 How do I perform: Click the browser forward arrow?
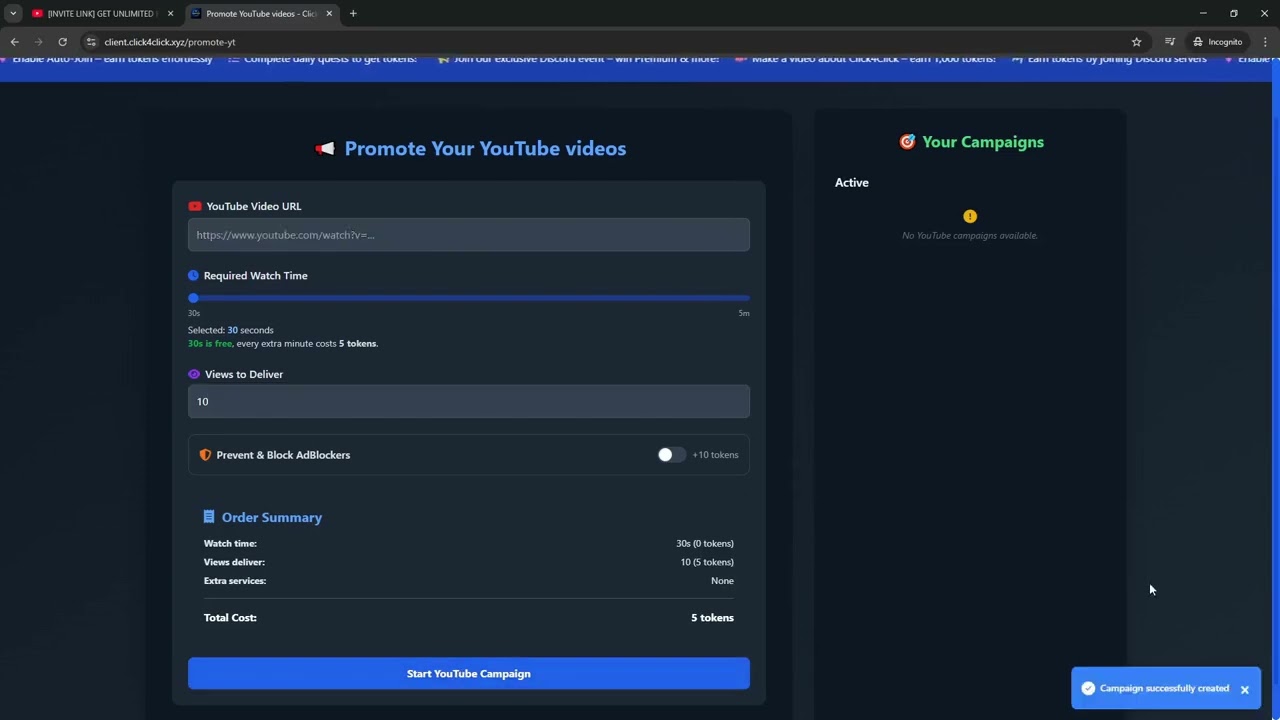coord(39,42)
